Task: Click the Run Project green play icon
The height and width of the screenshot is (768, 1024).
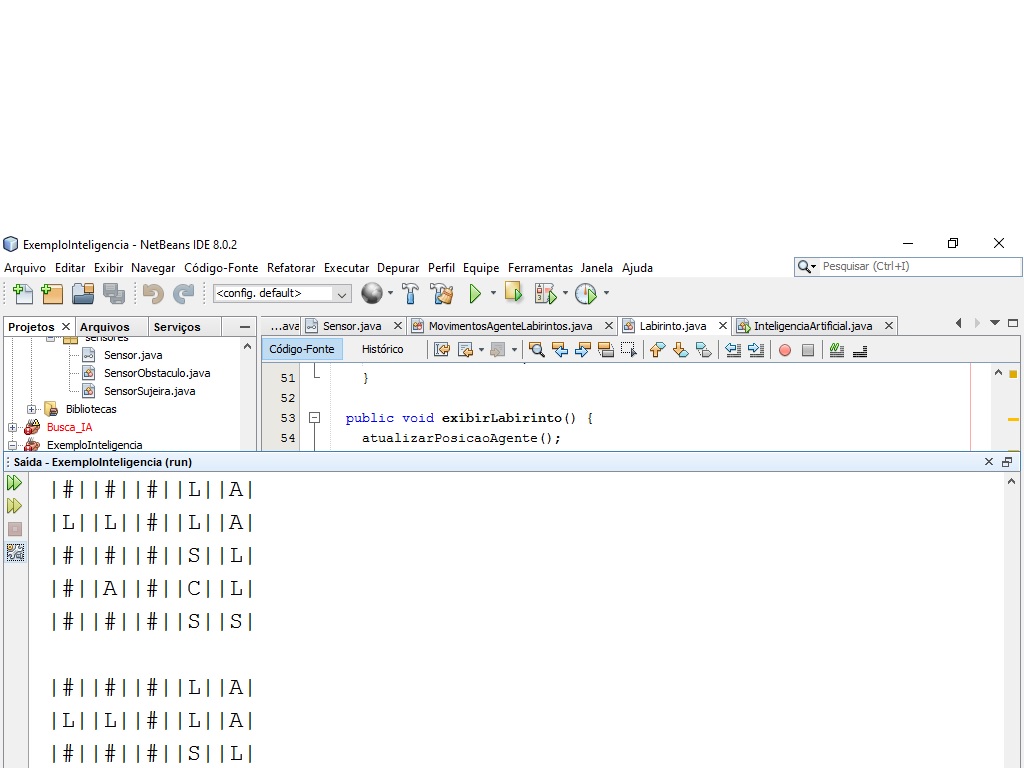Action: click(x=475, y=294)
